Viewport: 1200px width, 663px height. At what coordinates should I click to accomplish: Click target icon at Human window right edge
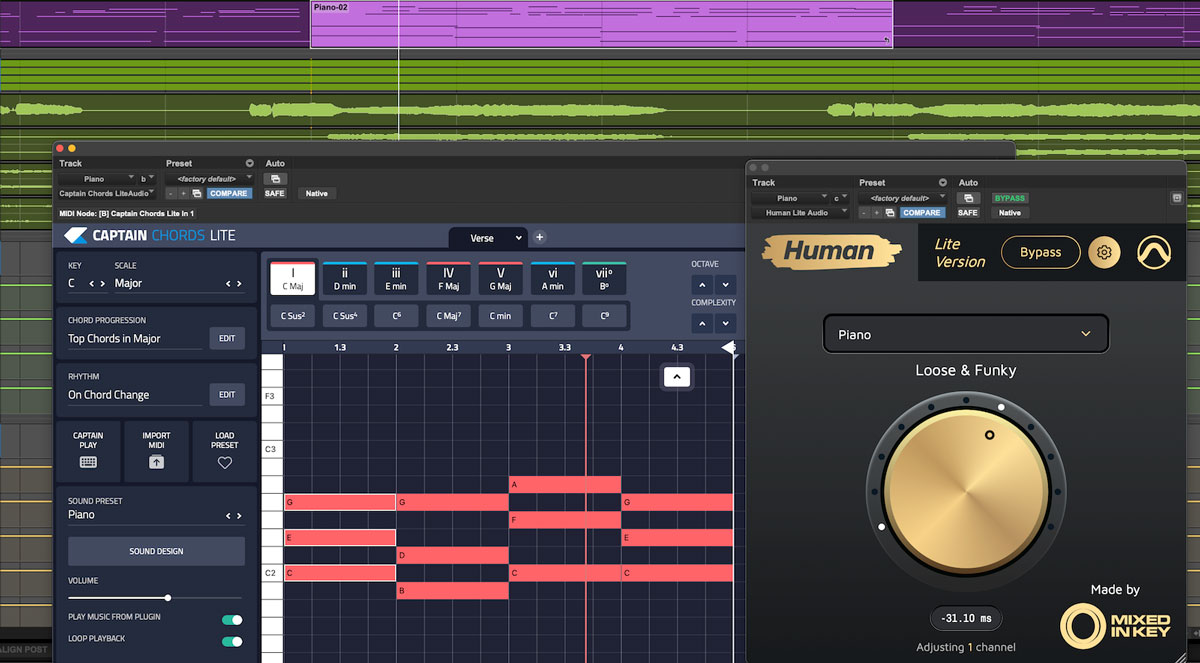1178,198
